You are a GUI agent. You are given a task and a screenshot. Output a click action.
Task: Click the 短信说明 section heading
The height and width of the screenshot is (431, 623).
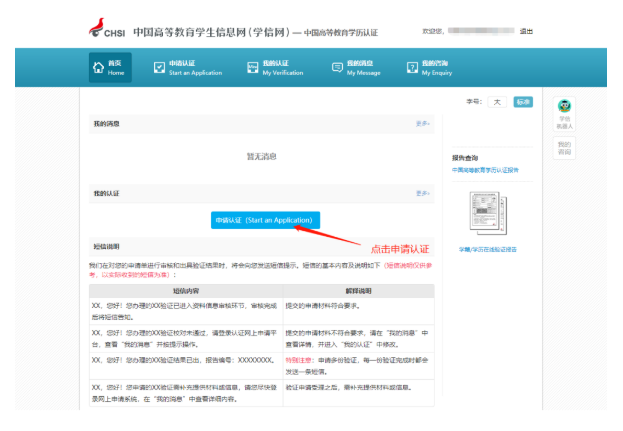[106, 247]
